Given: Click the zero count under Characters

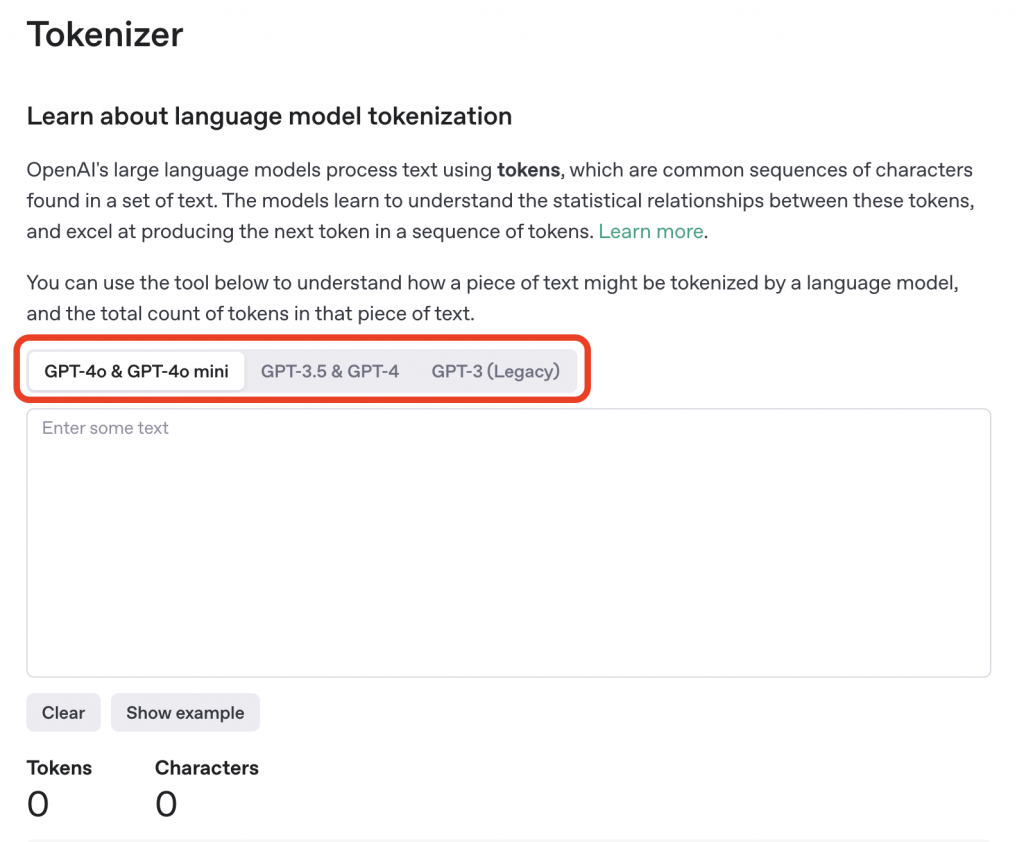Looking at the screenshot, I should coord(166,804).
